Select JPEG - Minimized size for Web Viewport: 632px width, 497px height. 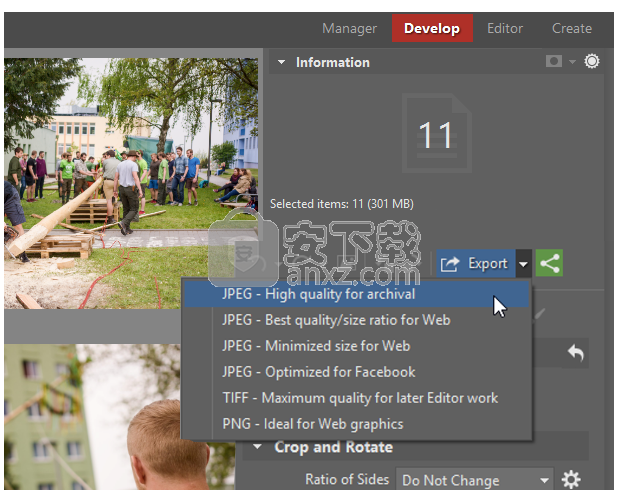click(x=356, y=346)
